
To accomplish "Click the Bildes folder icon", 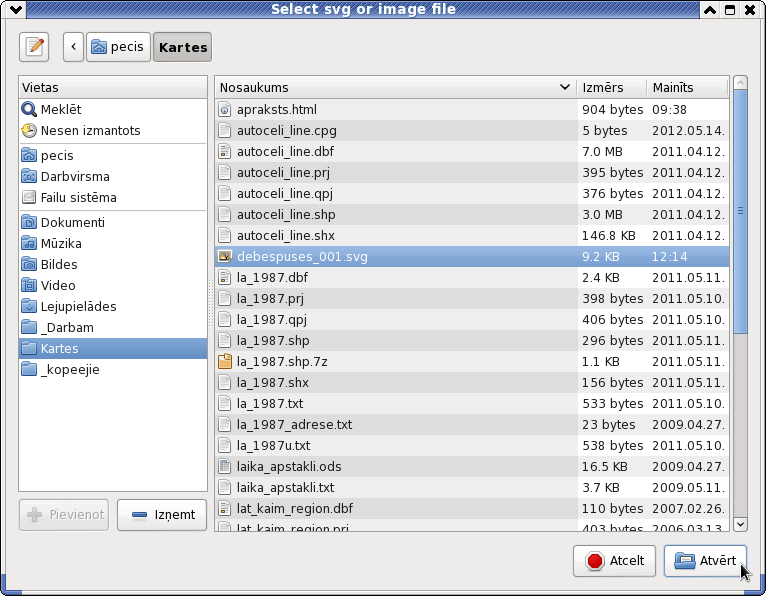I will 29,264.
